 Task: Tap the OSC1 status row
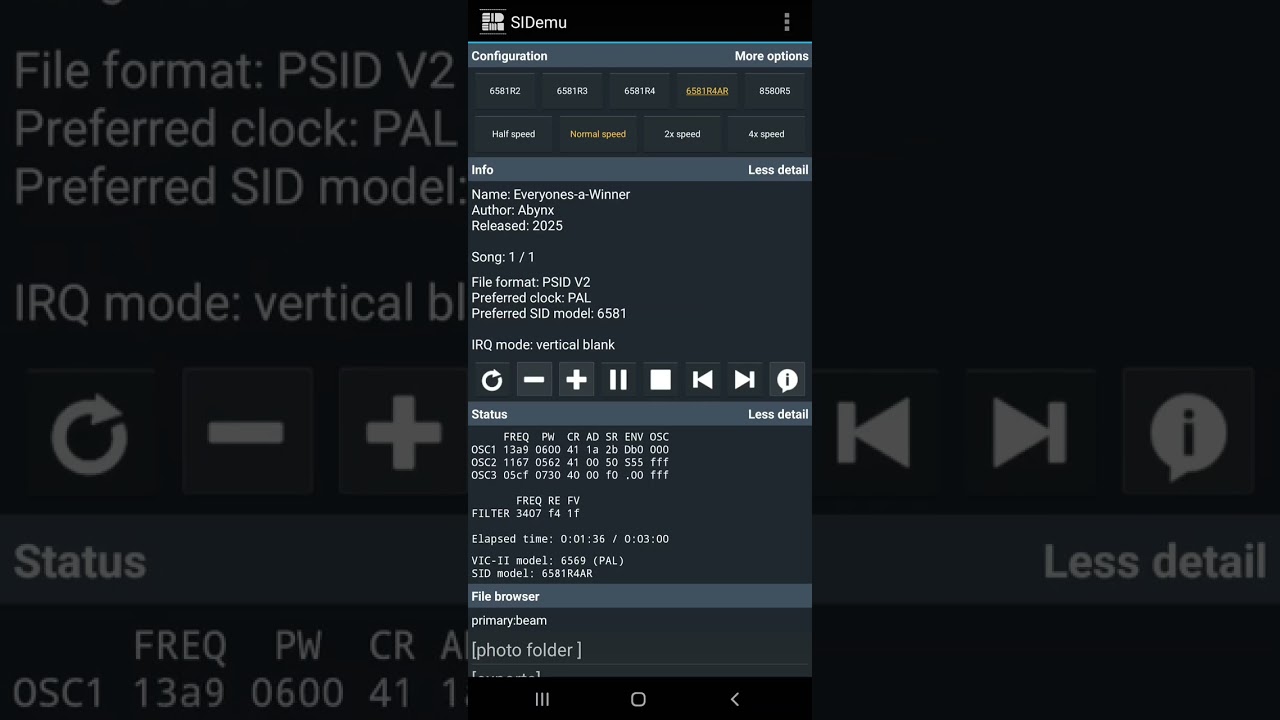click(570, 450)
